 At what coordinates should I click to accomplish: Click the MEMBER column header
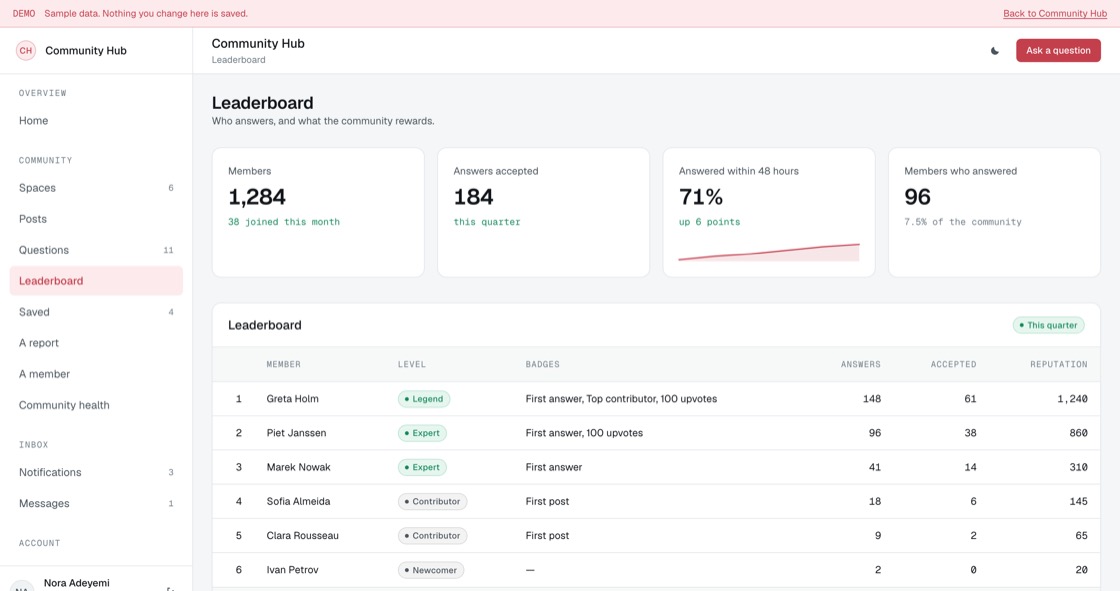(x=284, y=364)
